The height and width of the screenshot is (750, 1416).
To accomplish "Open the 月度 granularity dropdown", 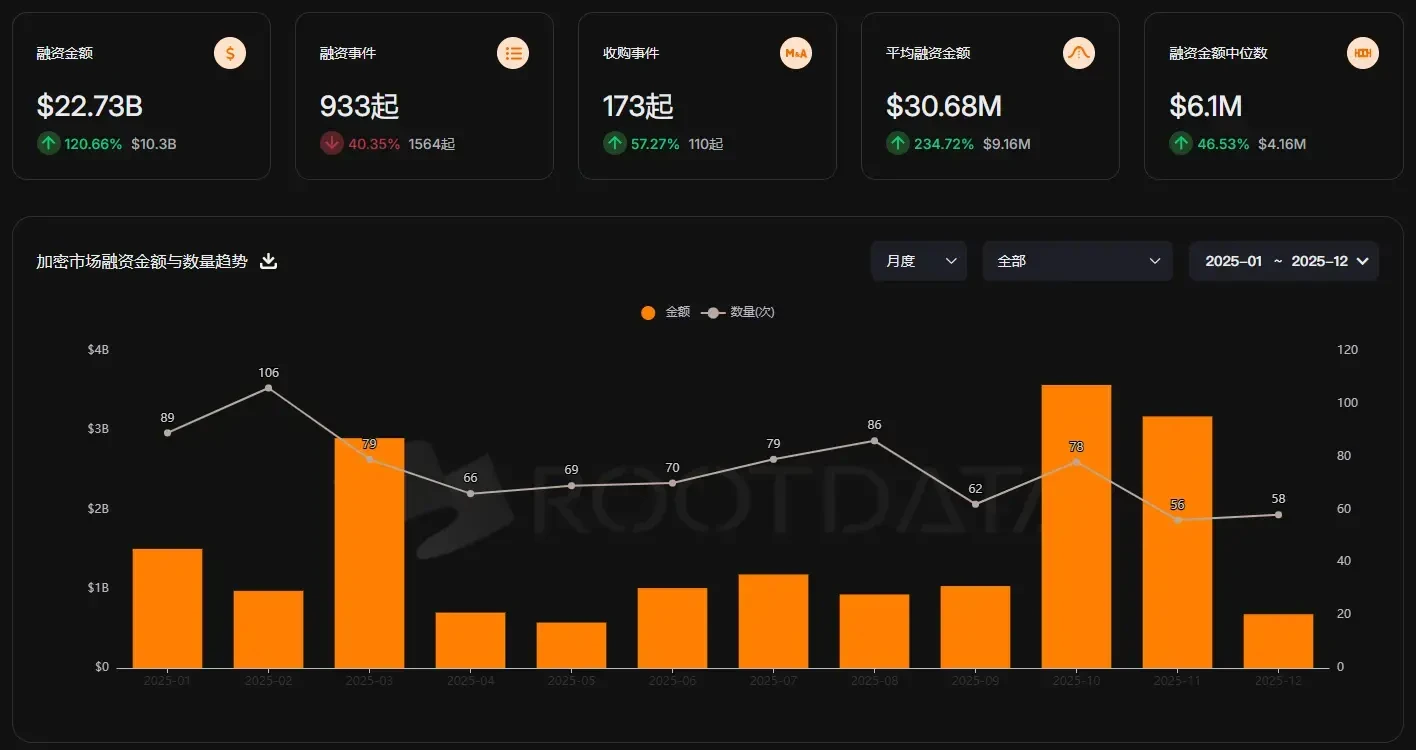I will tap(917, 260).
